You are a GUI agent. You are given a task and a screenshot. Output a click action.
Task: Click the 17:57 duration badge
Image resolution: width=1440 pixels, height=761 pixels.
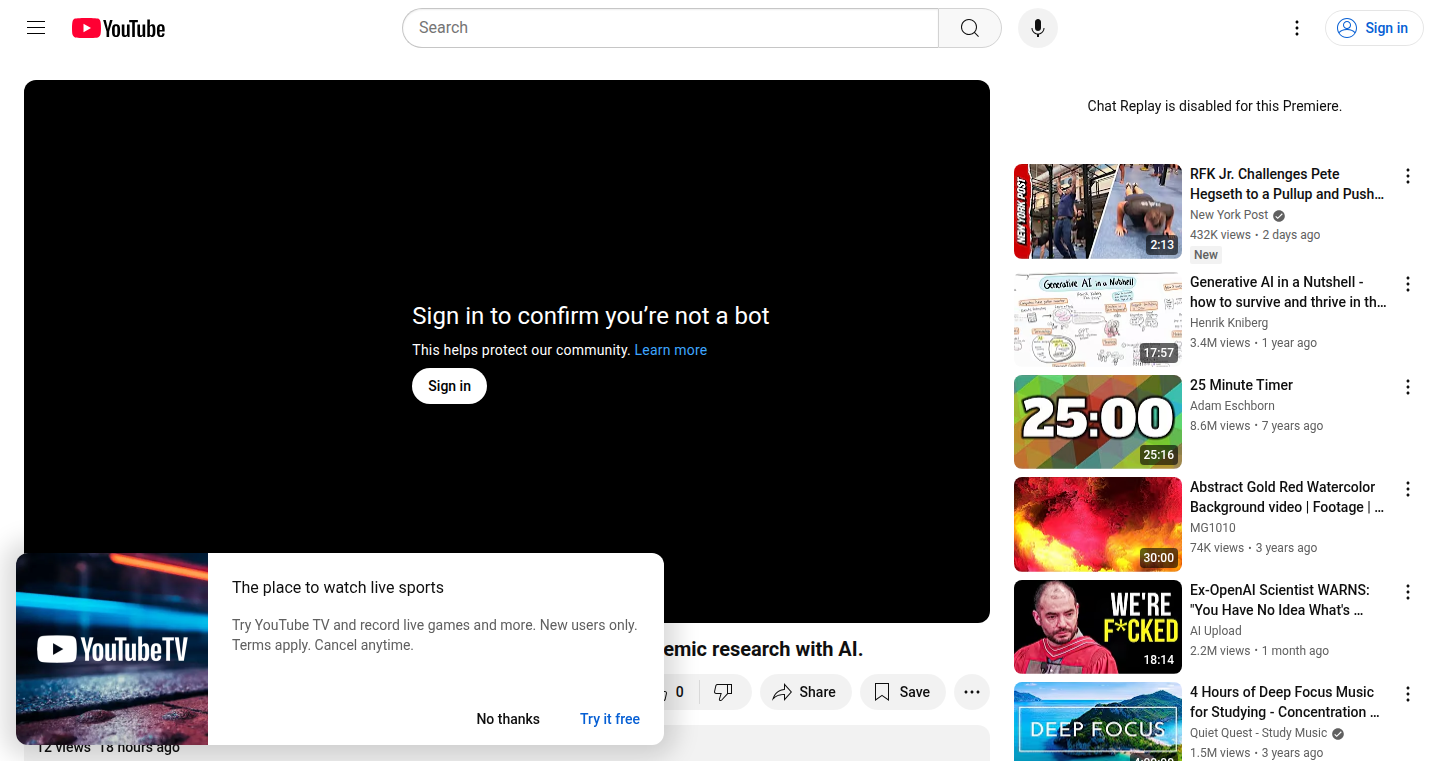(x=1159, y=353)
